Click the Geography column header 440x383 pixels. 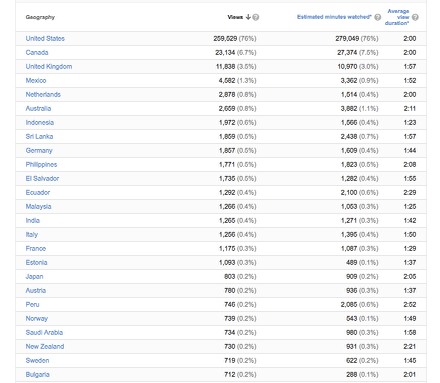click(40, 17)
